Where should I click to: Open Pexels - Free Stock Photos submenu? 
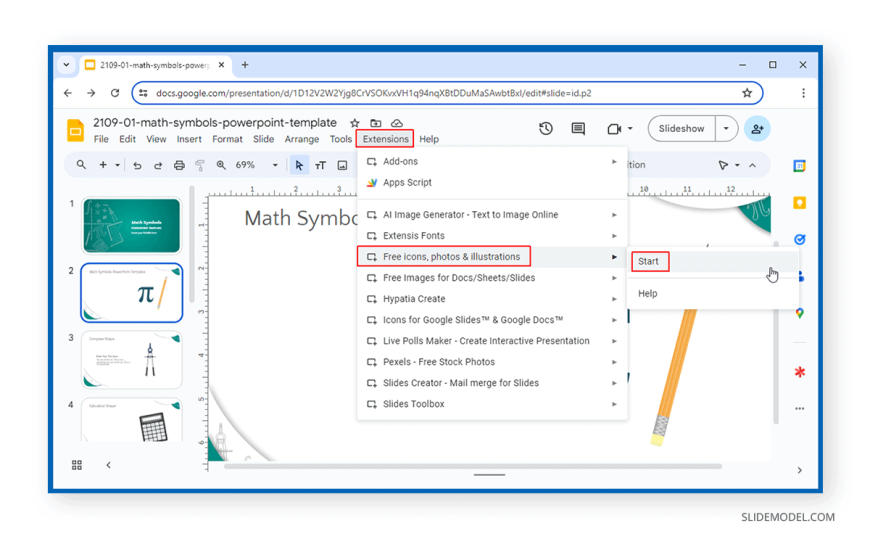point(492,362)
